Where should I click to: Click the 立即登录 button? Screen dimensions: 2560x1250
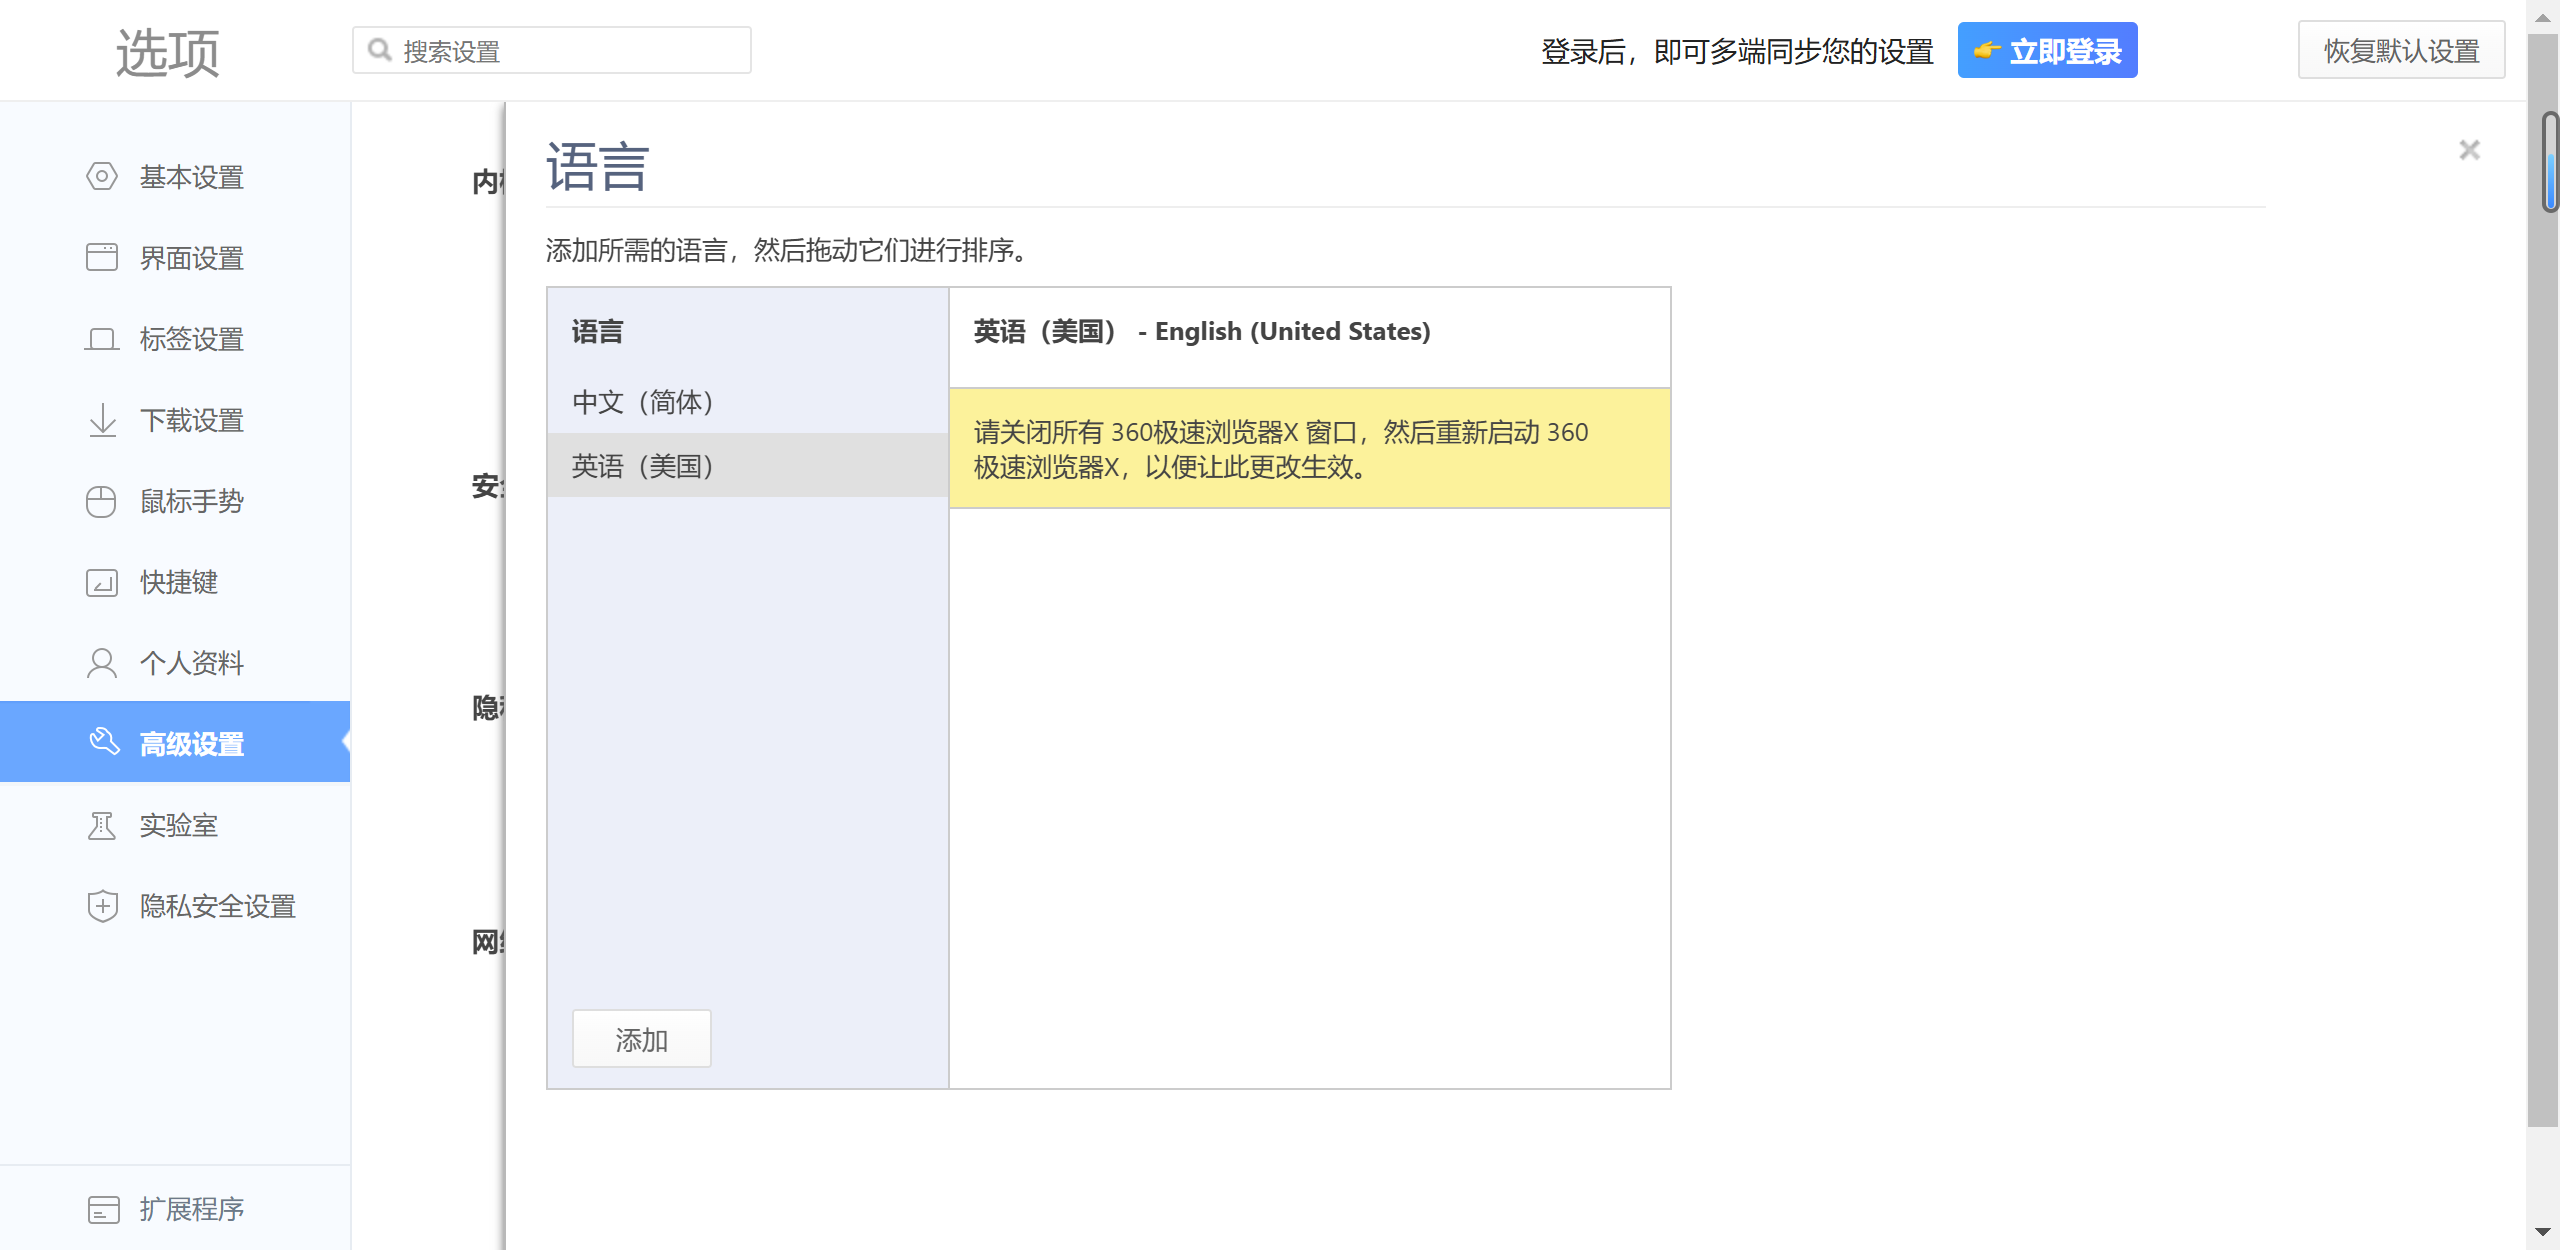2047,50
